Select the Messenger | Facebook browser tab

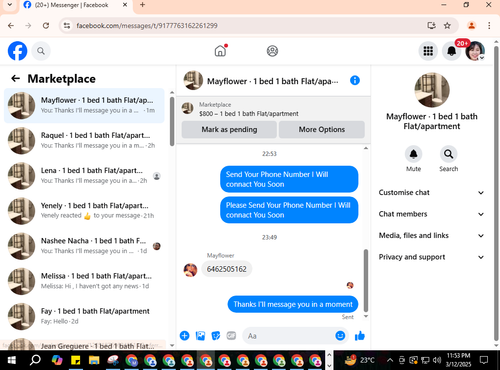(76, 5)
